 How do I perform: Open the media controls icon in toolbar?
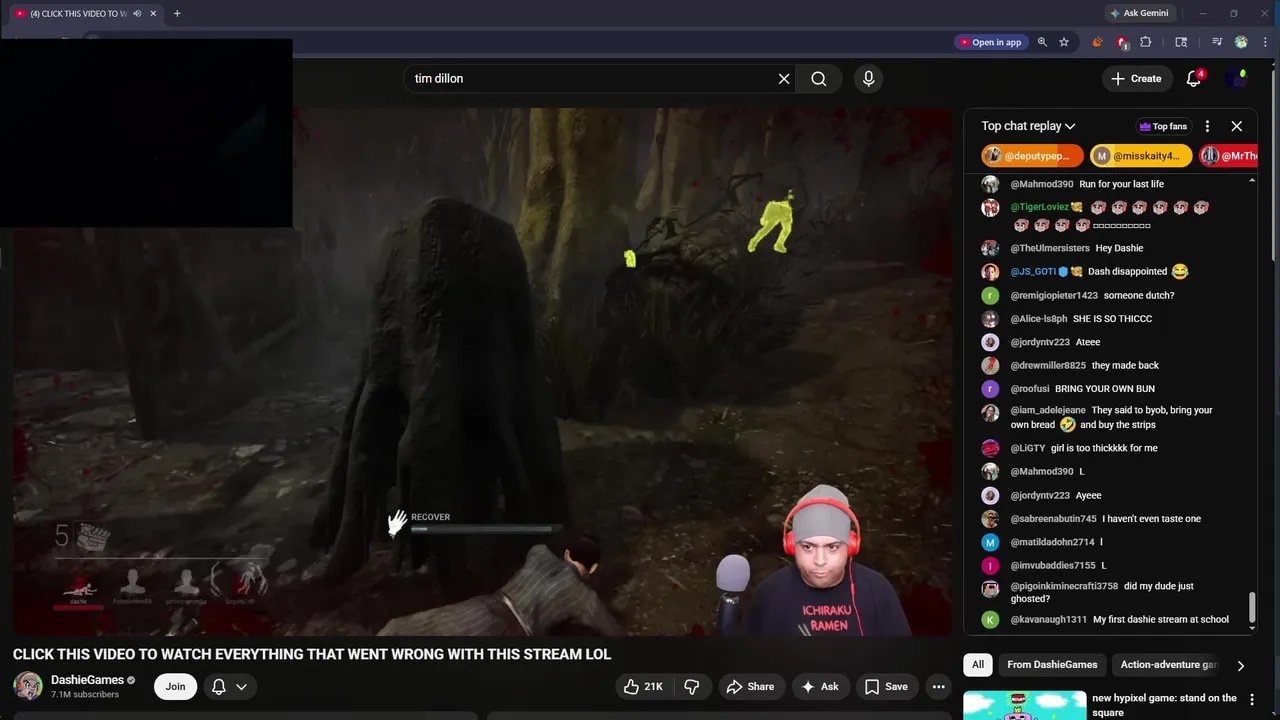click(x=1217, y=42)
